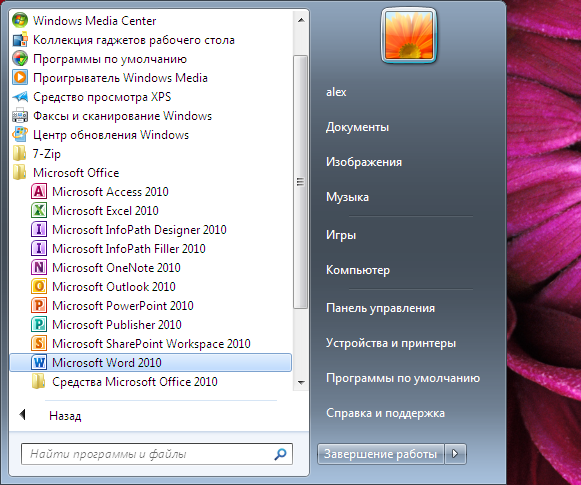
Task: Open Справка и поддержка
Action: pos(385,413)
